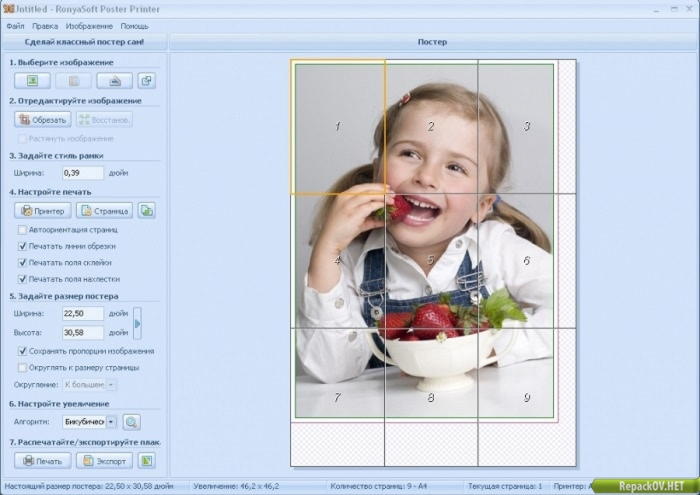Click the green icon right of Страница

(146, 210)
